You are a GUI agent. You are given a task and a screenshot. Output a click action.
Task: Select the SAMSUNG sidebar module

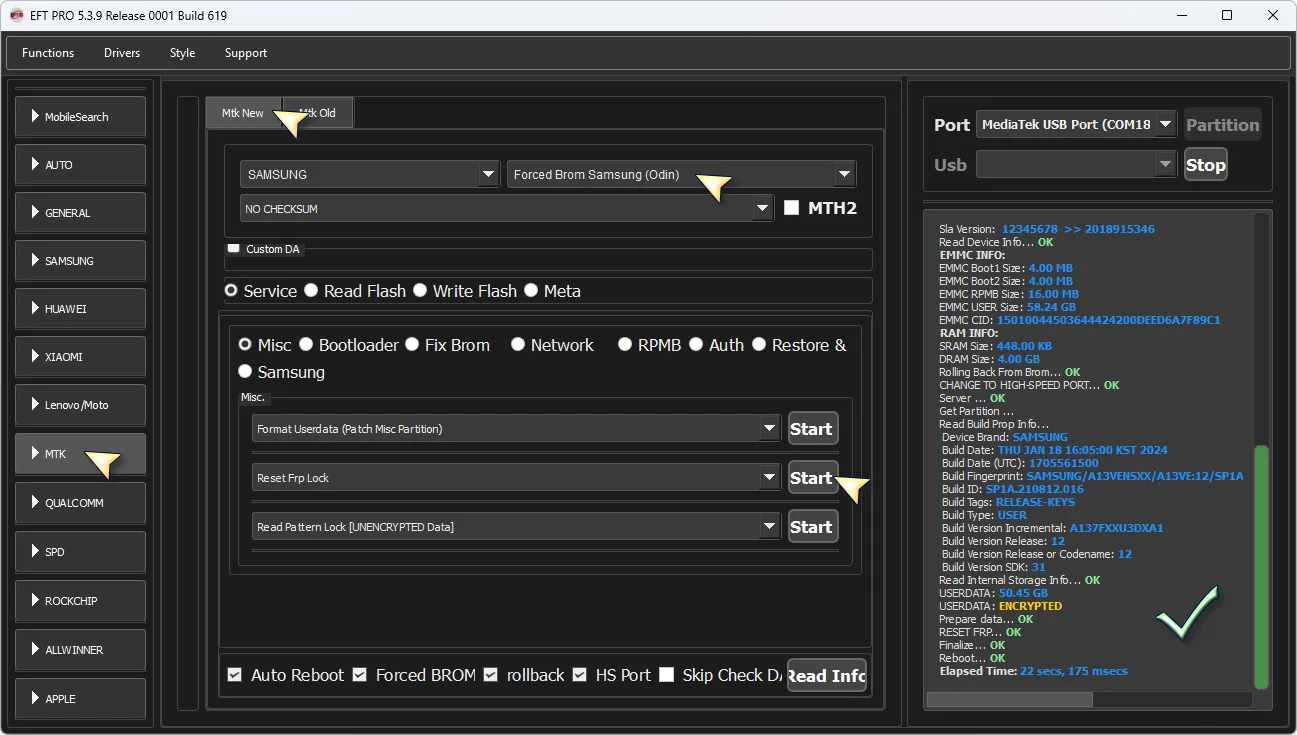[80, 261]
